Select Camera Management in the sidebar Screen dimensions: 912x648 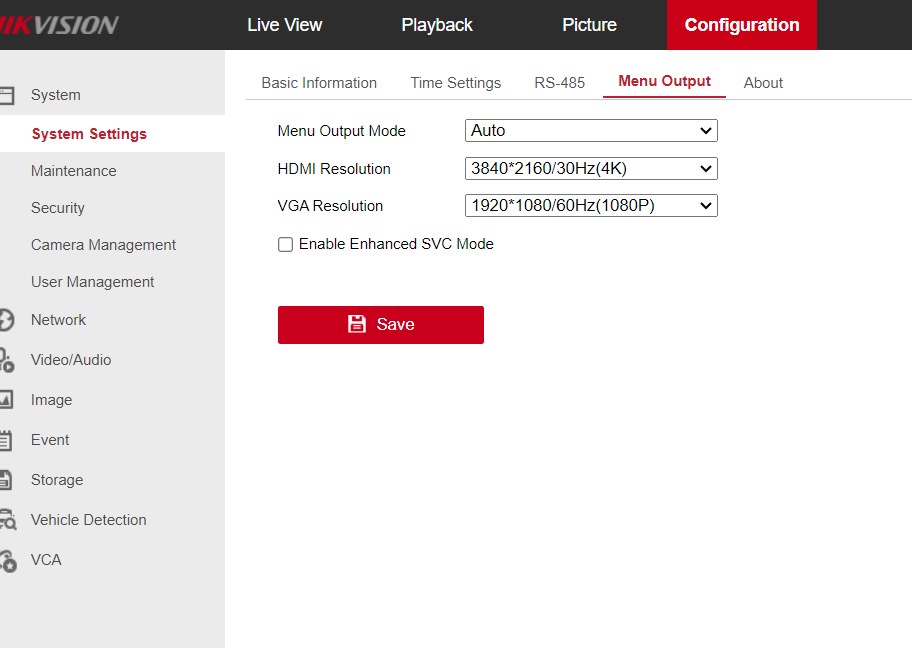click(x=103, y=245)
